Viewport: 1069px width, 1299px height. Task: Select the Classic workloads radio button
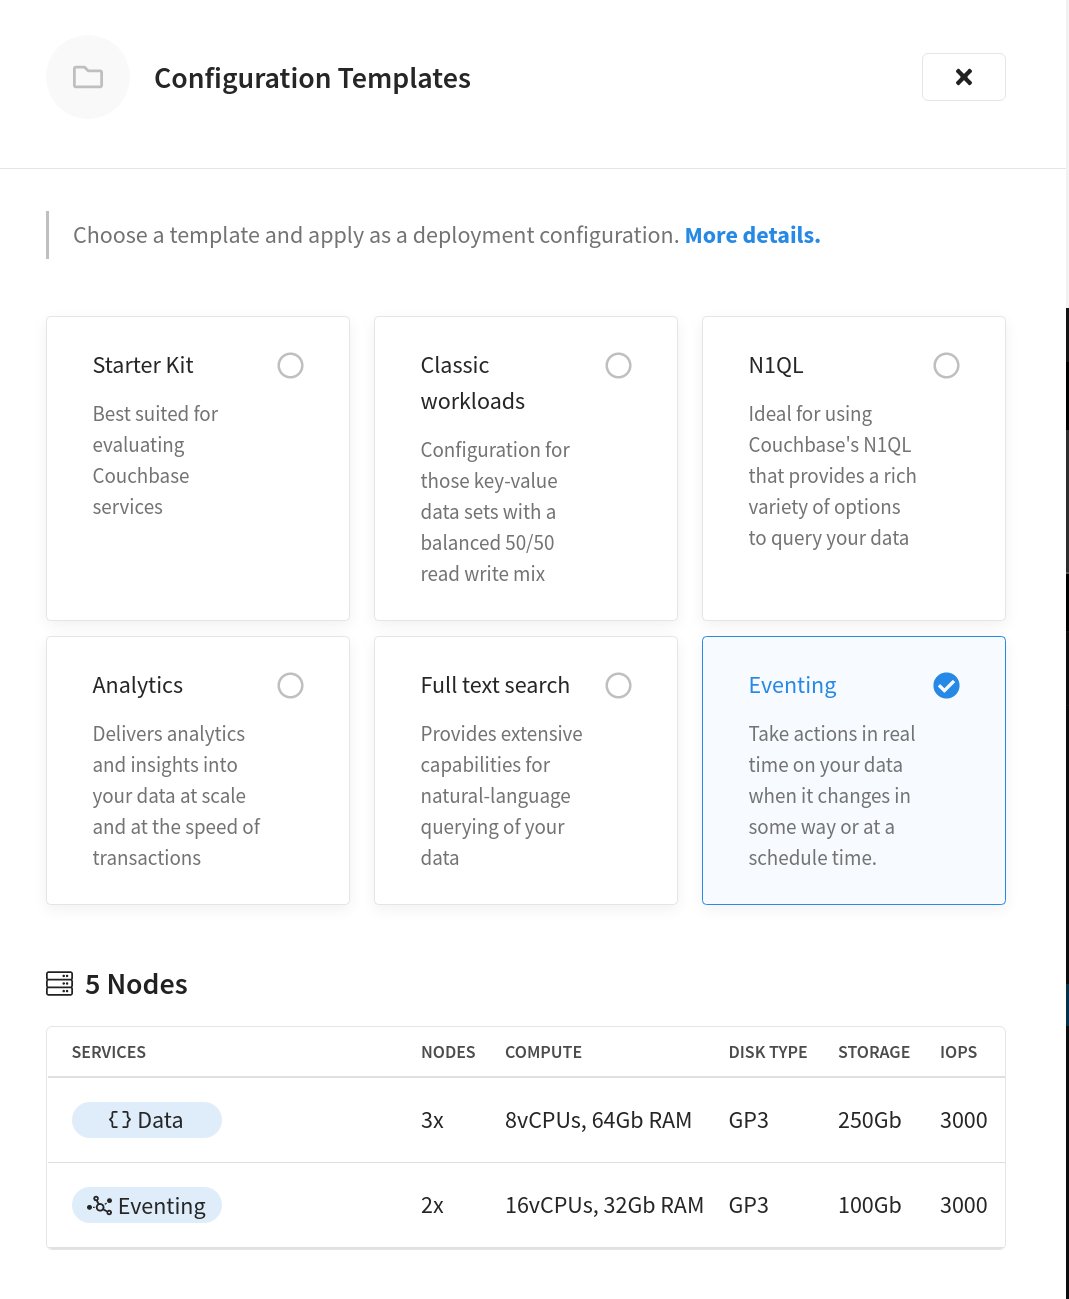pyautogui.click(x=618, y=365)
